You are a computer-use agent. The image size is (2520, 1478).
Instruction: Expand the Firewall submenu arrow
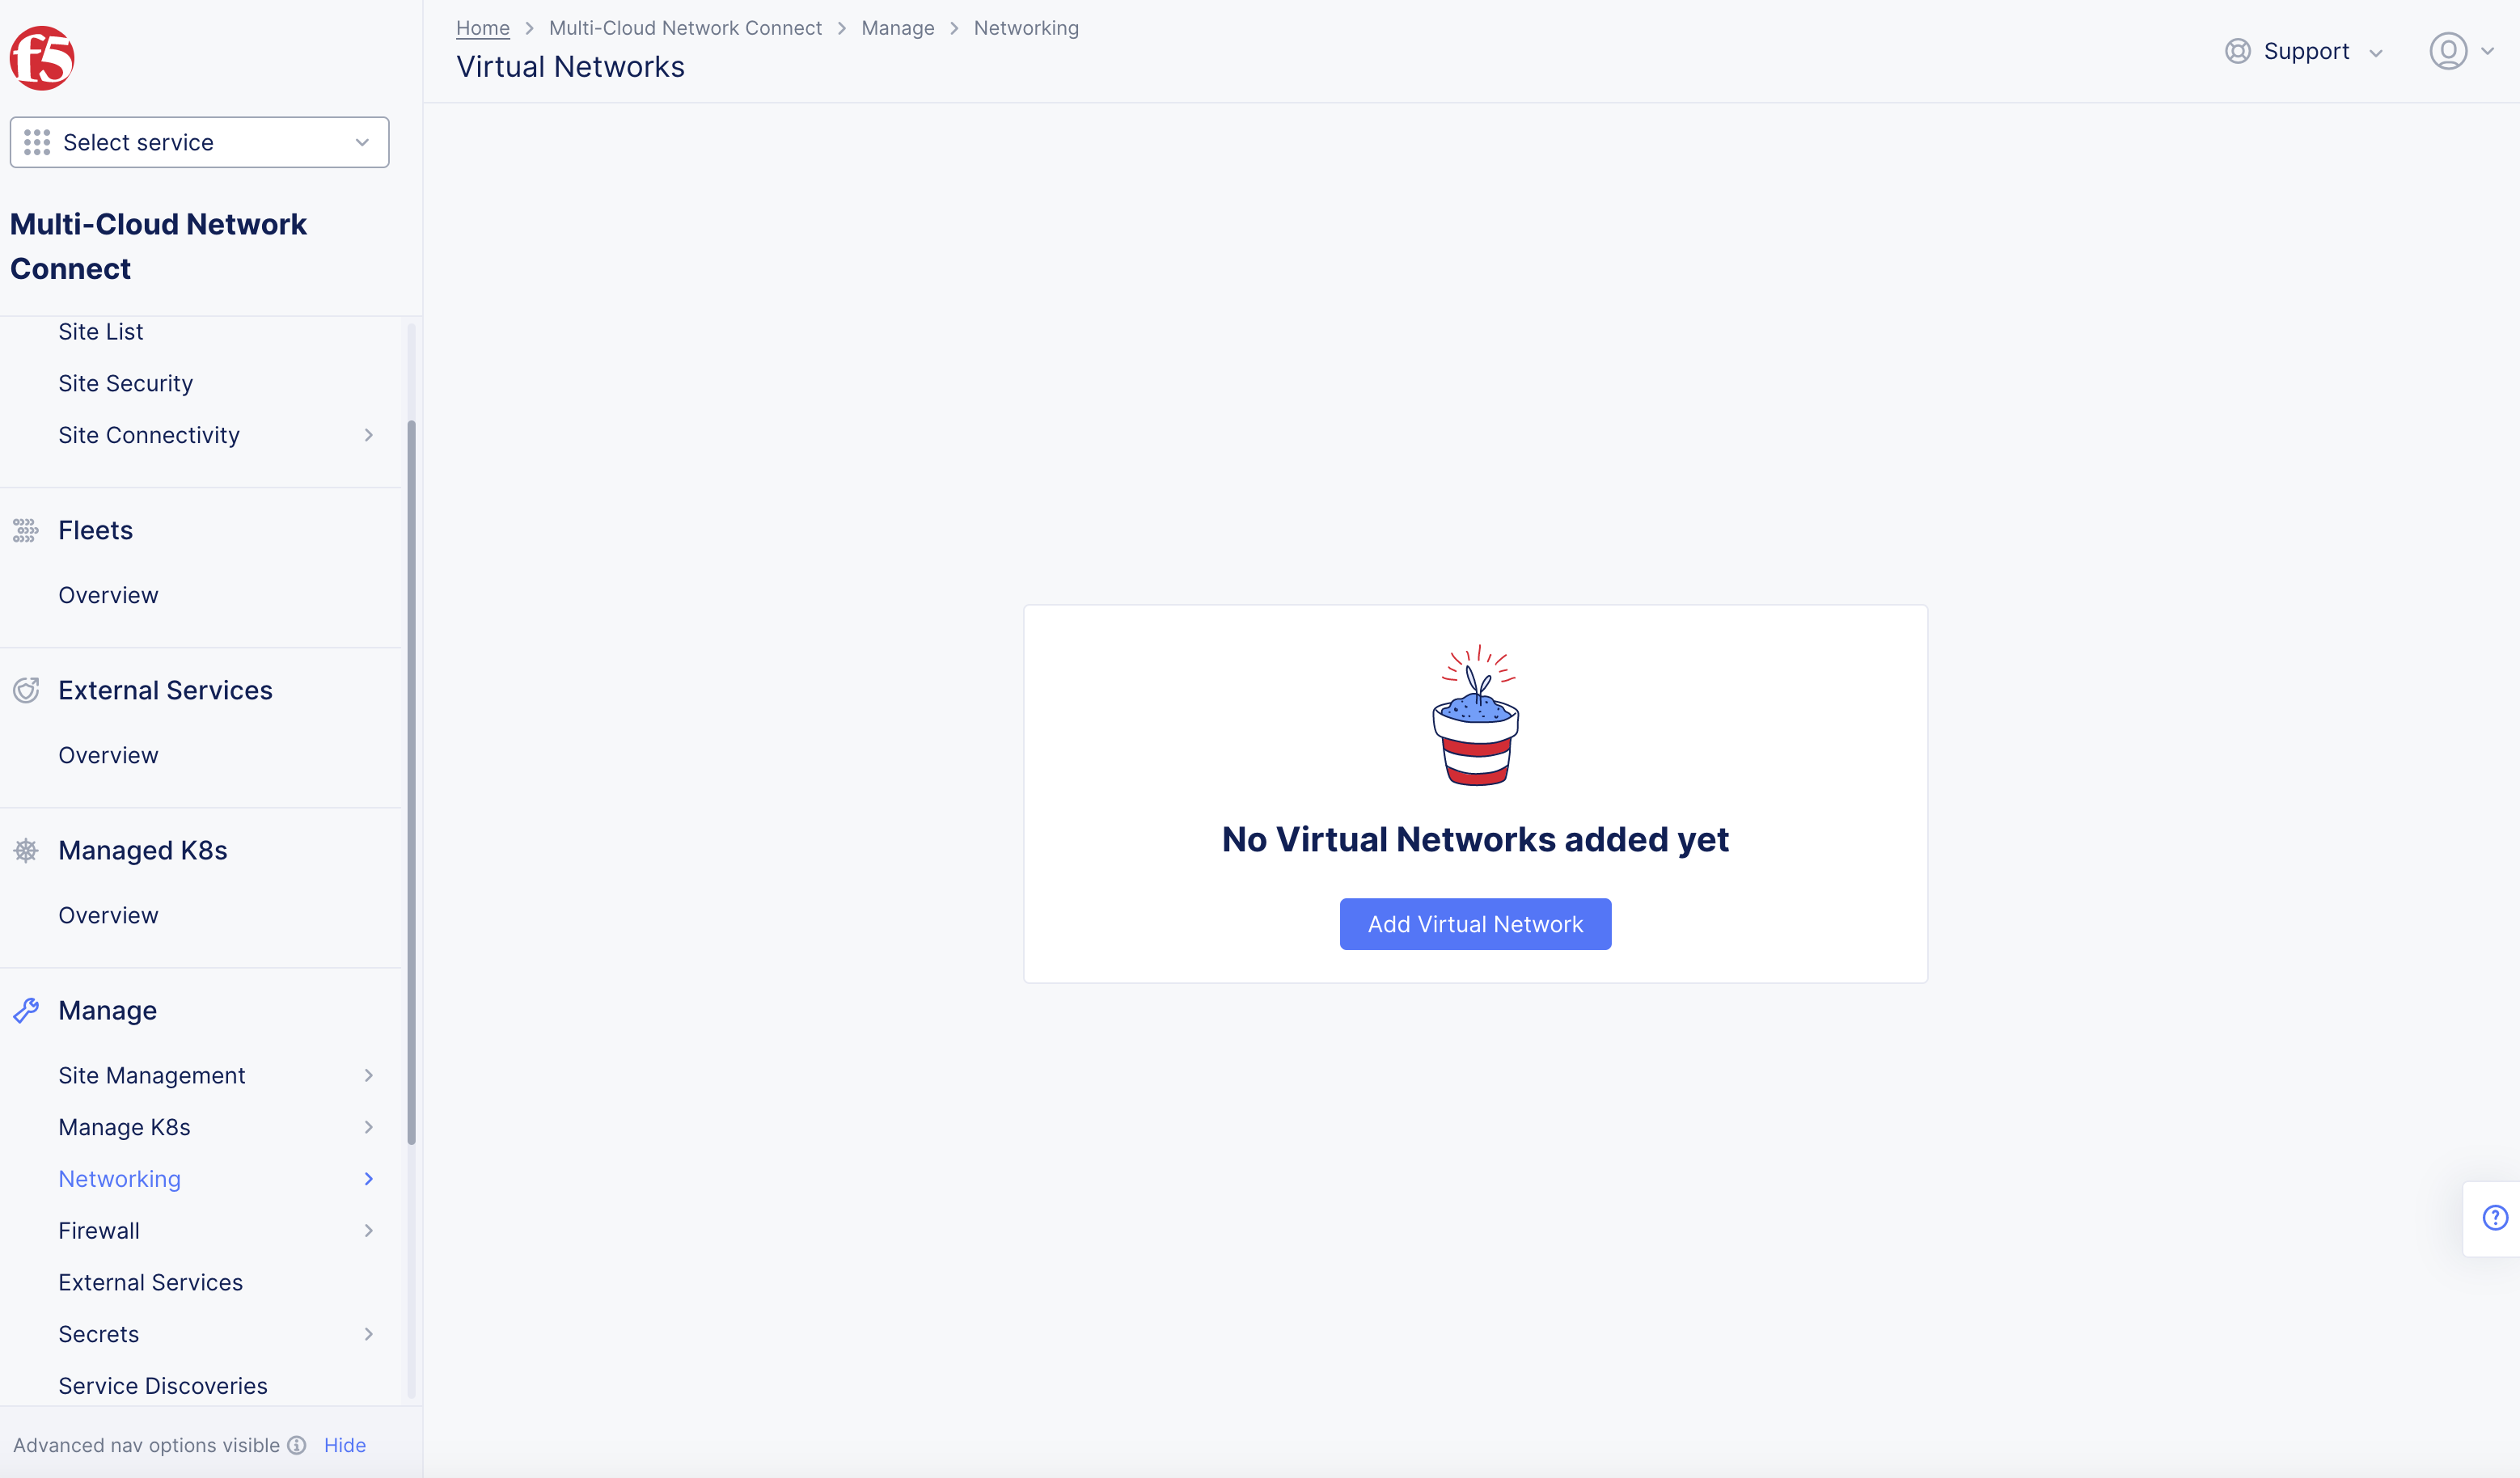368,1231
